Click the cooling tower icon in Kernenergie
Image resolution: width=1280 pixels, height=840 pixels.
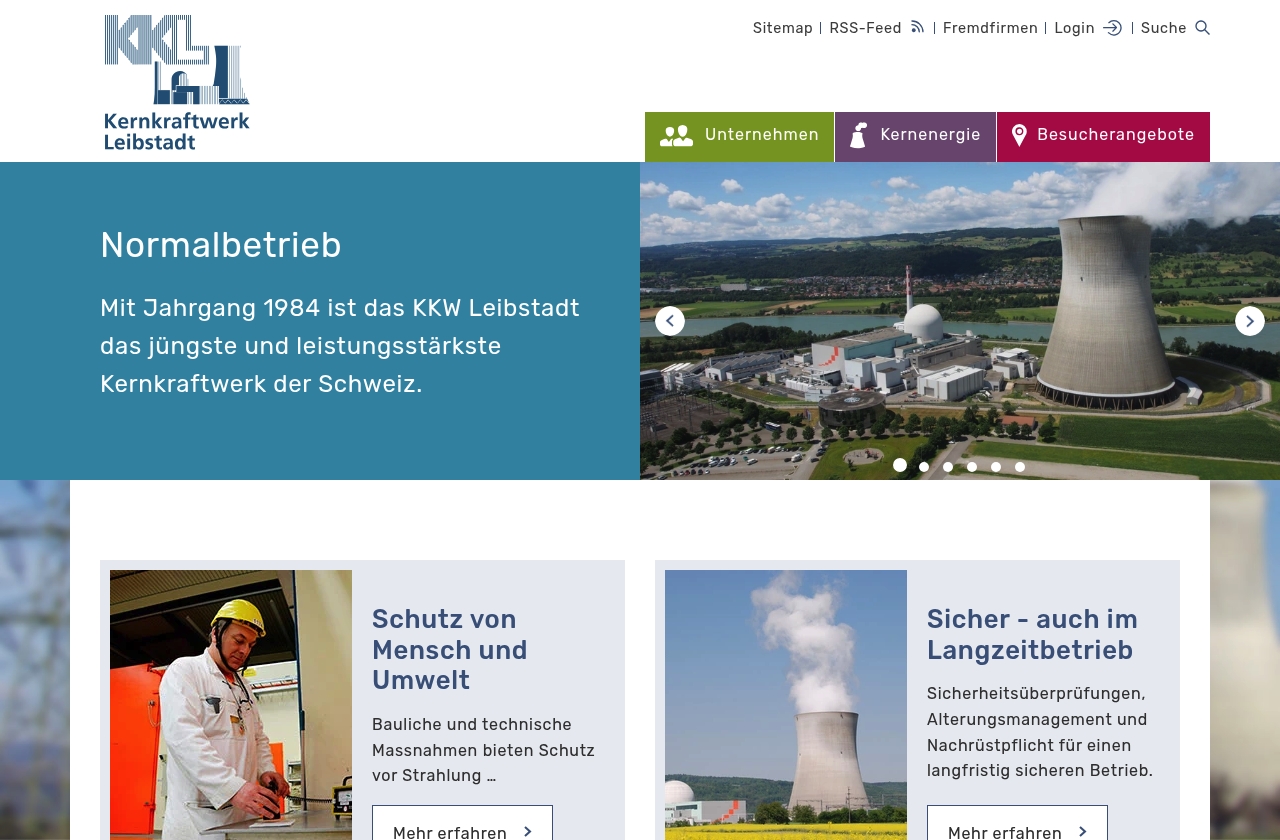(858, 136)
